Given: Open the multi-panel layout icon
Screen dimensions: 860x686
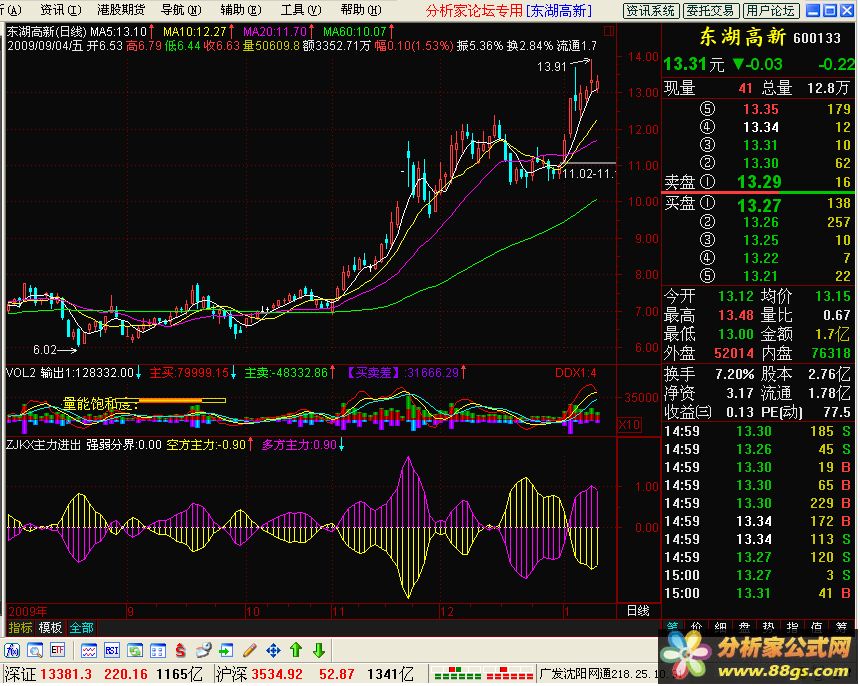Looking at the screenshot, I should click(x=157, y=651).
